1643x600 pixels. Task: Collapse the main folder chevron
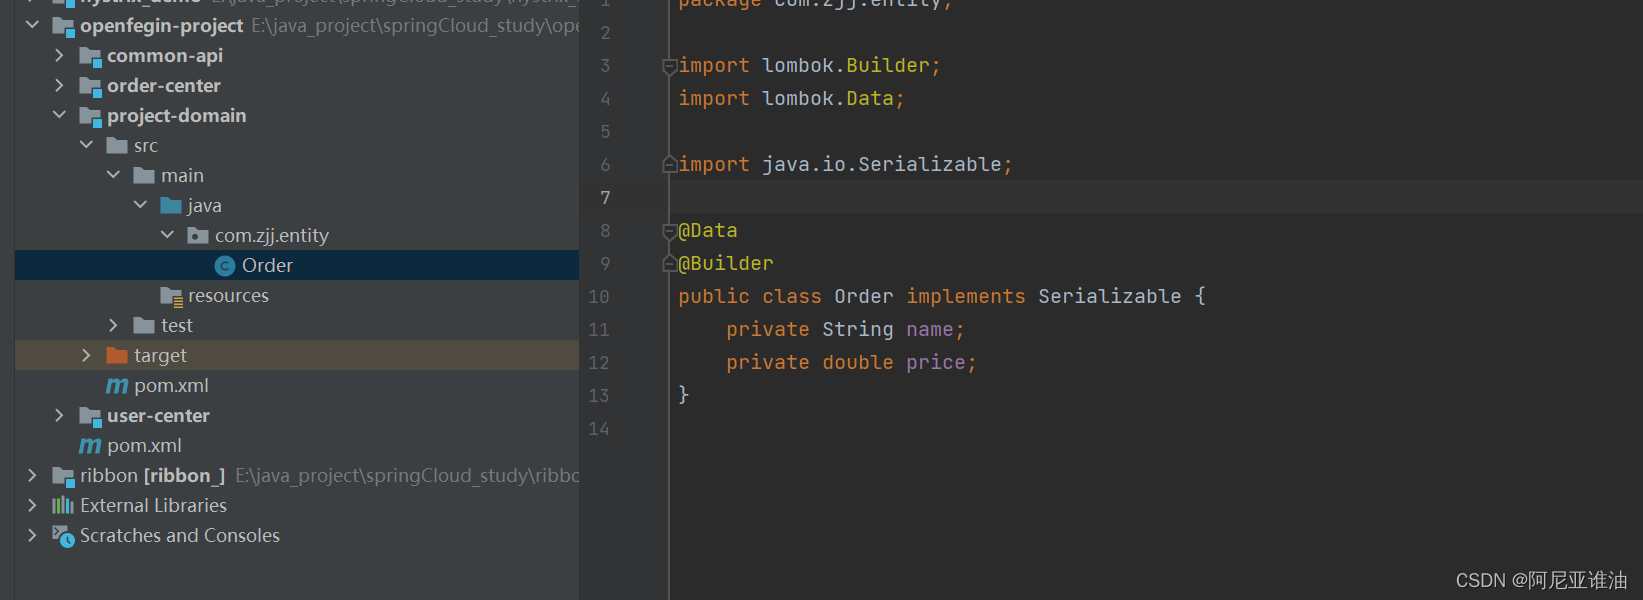[113, 175]
